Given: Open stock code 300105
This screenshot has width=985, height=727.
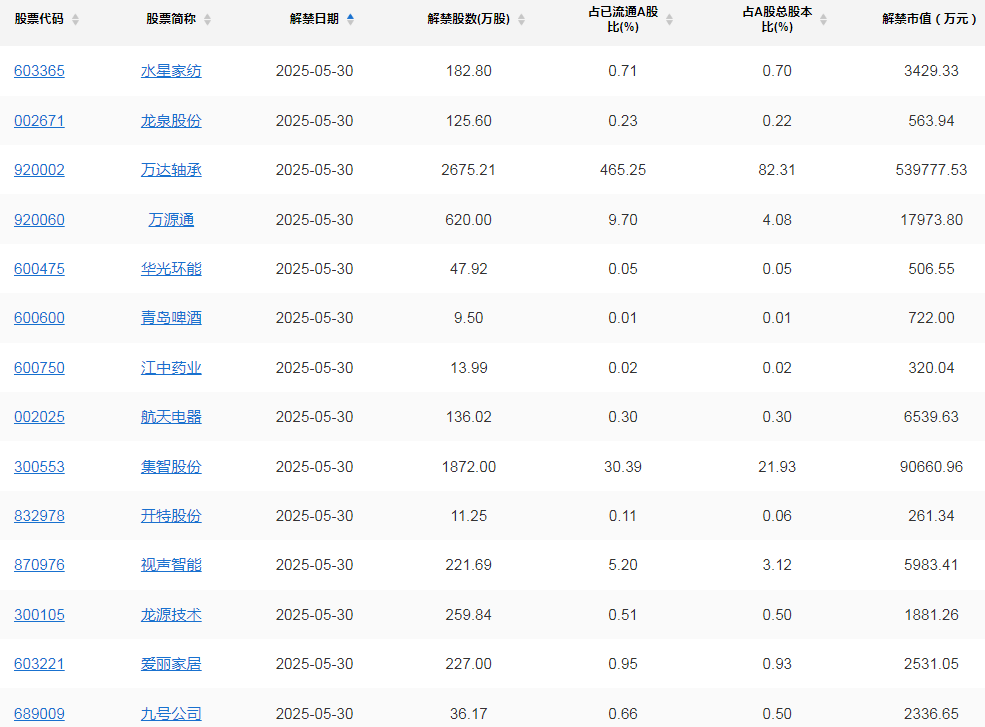Looking at the screenshot, I should (x=40, y=615).
